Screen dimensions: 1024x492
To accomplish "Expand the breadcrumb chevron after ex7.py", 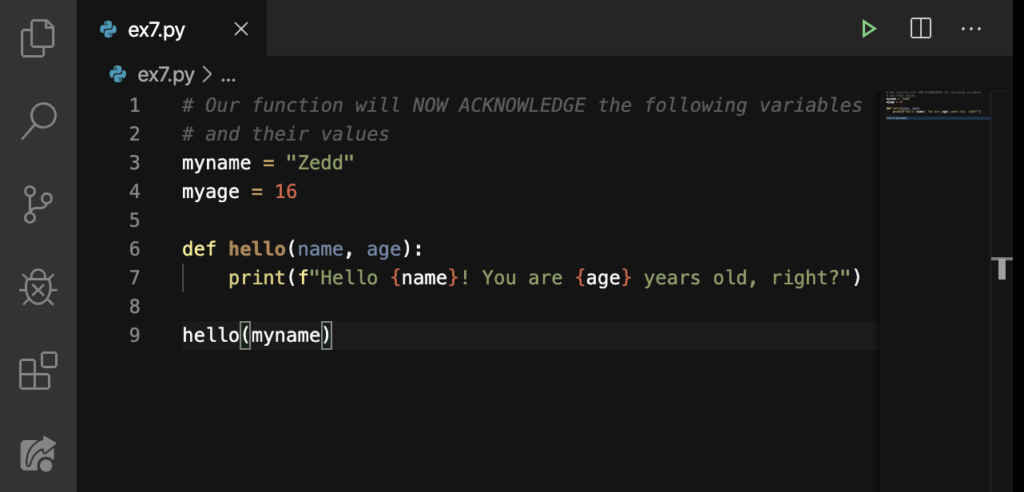I will (x=207, y=75).
